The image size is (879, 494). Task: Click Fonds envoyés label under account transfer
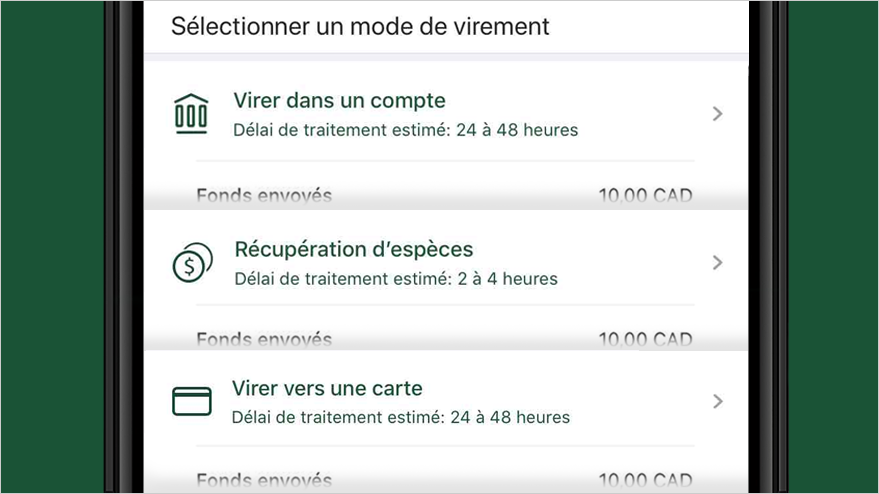click(264, 196)
